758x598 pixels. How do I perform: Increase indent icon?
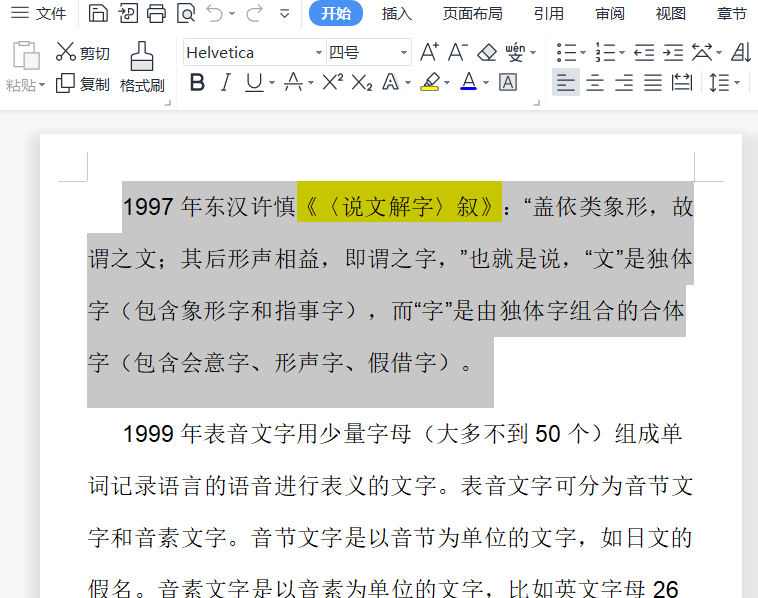pos(673,52)
